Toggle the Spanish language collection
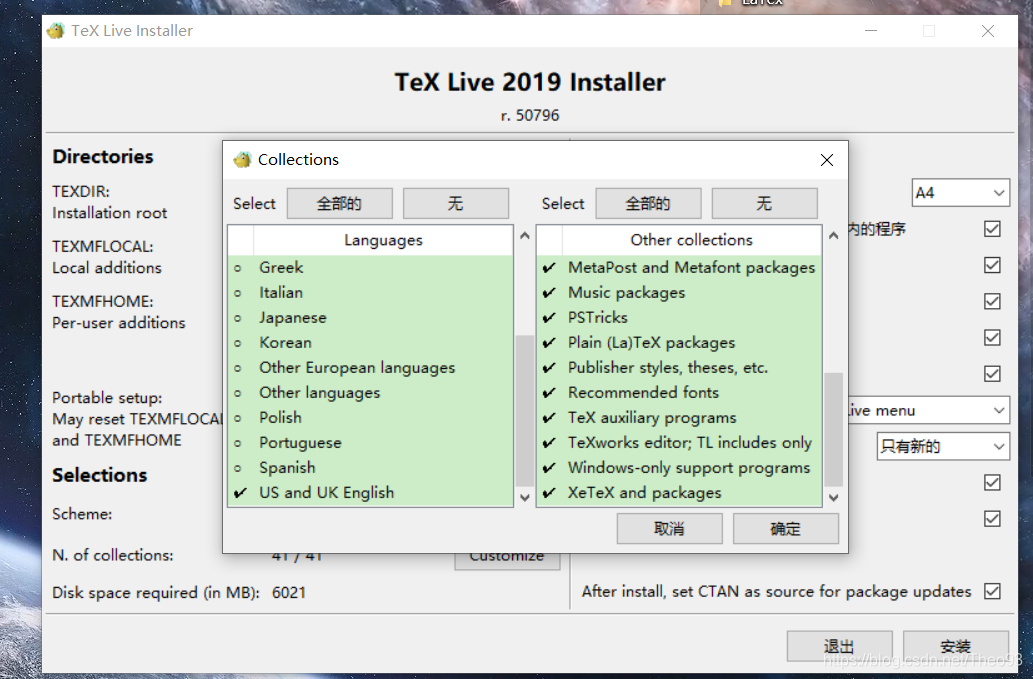 click(370, 468)
